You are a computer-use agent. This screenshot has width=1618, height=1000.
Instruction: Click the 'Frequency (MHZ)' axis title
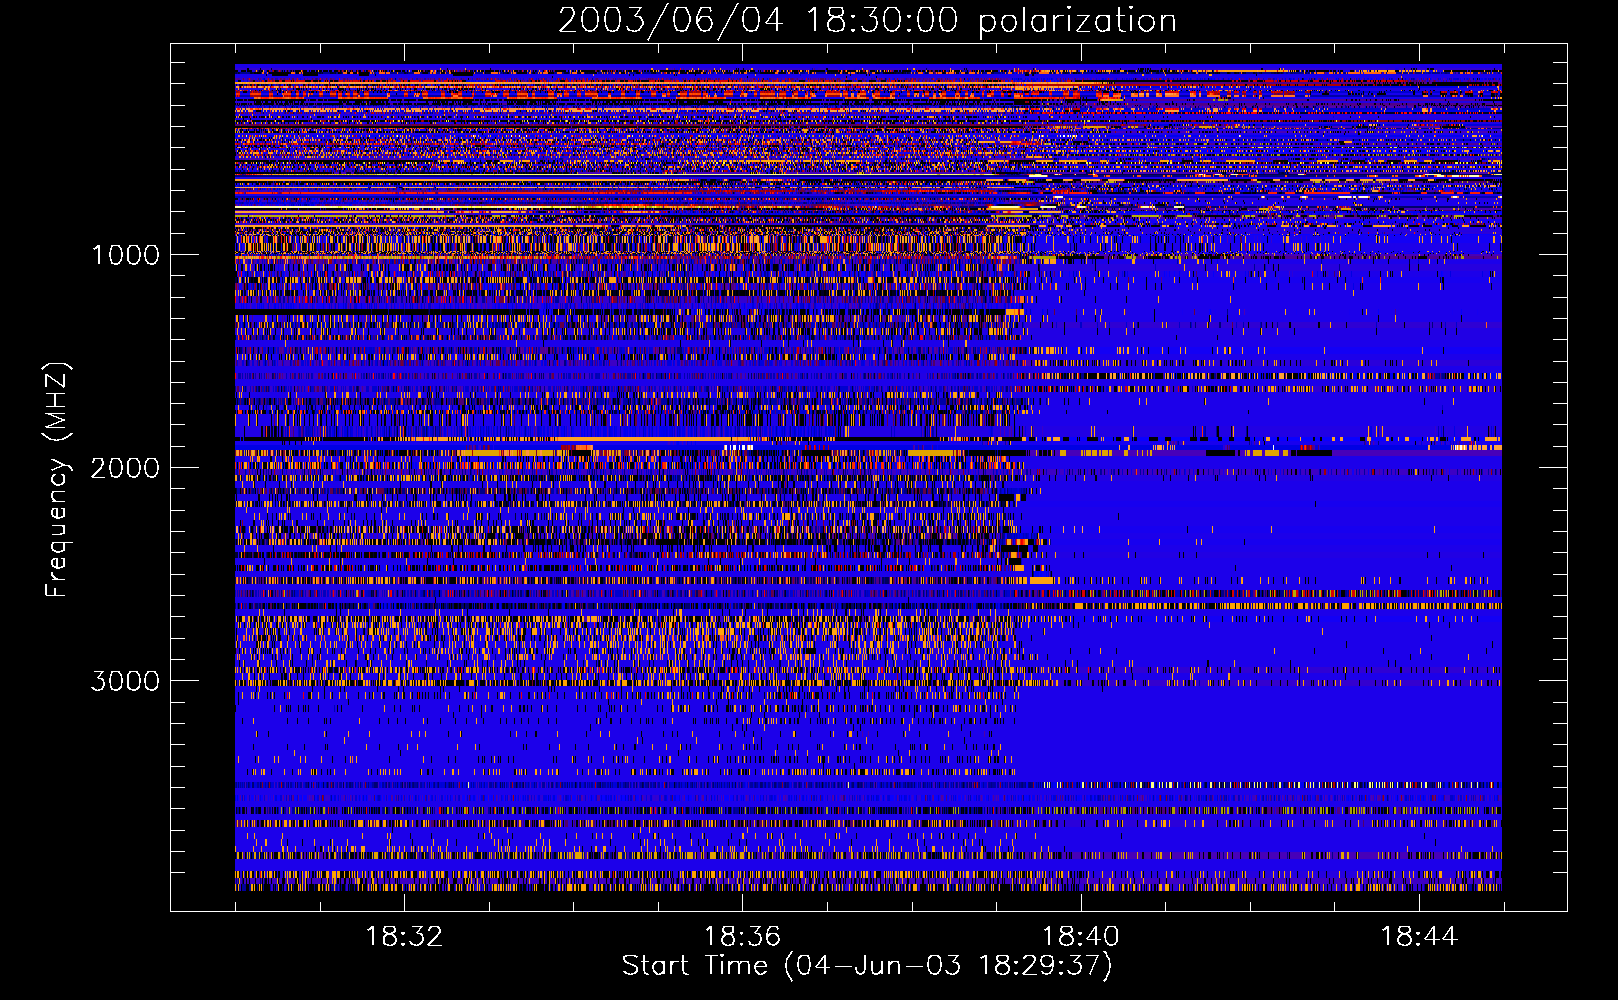click(x=57, y=479)
